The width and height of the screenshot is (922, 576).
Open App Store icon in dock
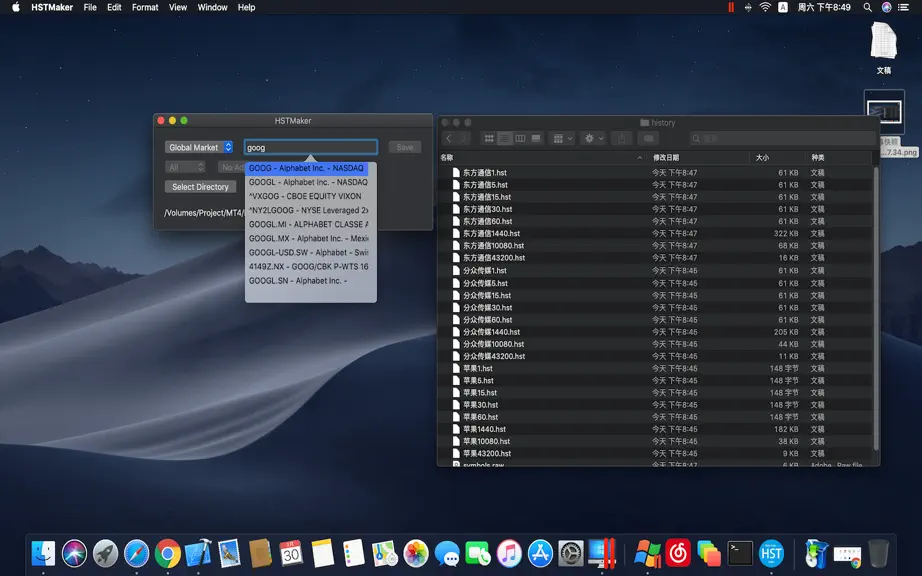(x=540, y=554)
